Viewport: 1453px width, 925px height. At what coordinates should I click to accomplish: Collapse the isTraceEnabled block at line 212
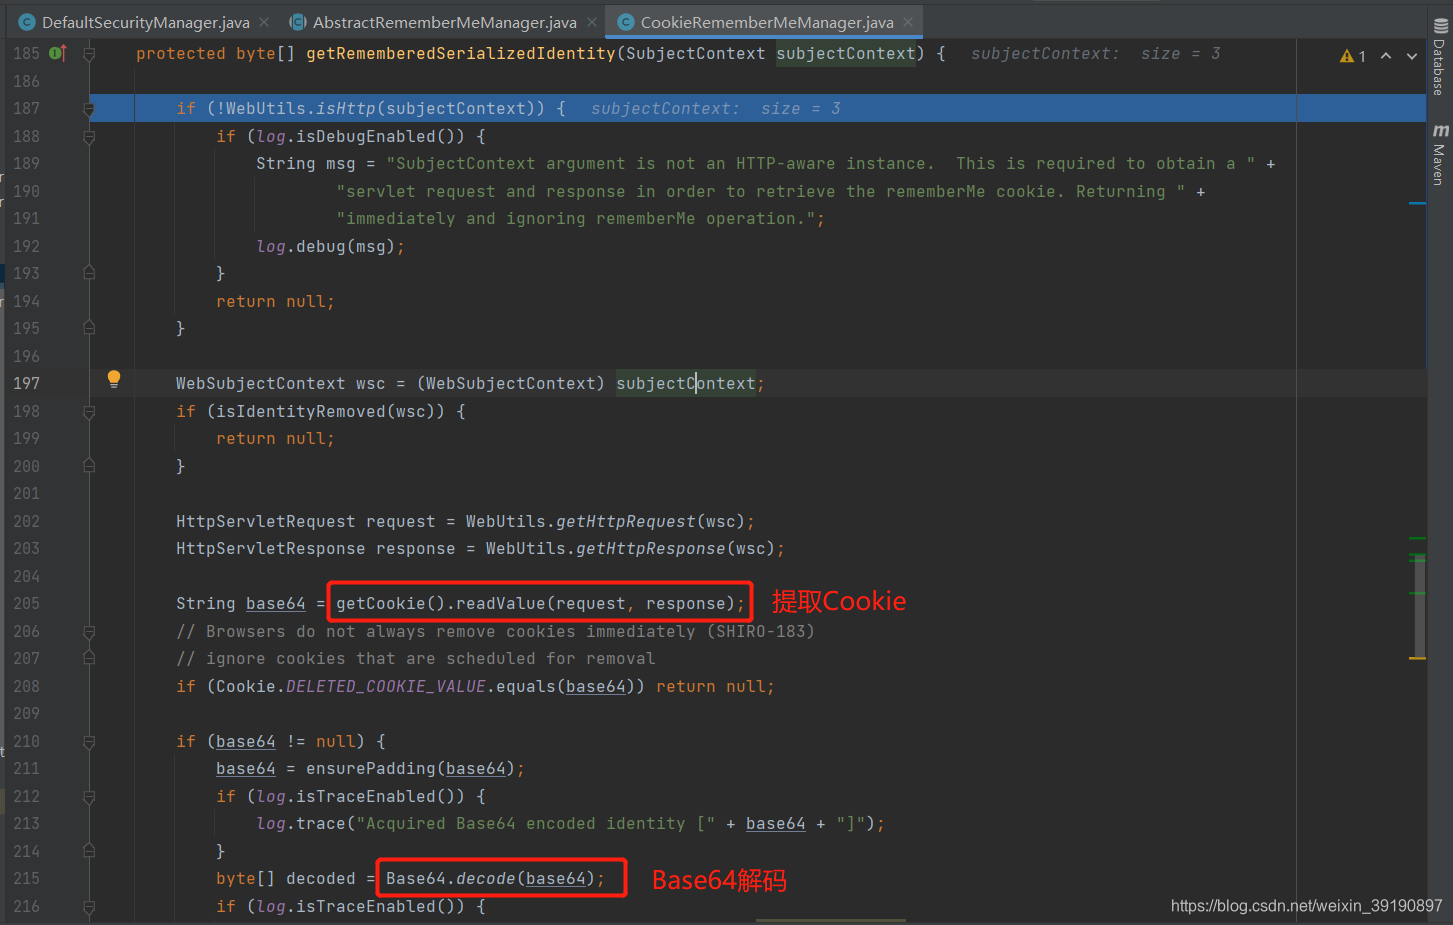89,796
